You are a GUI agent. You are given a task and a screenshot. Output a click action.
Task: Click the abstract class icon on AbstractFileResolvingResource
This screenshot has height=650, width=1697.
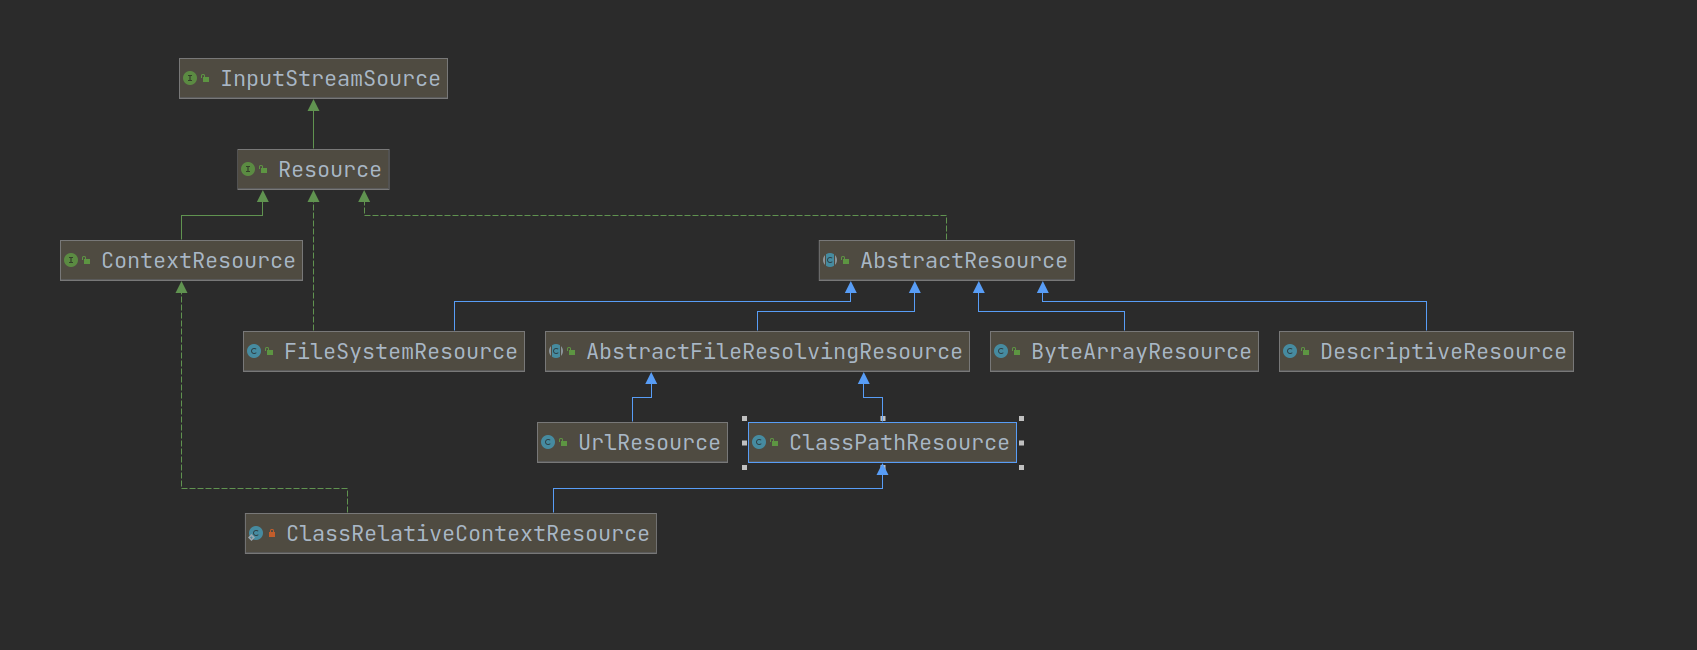coord(556,351)
